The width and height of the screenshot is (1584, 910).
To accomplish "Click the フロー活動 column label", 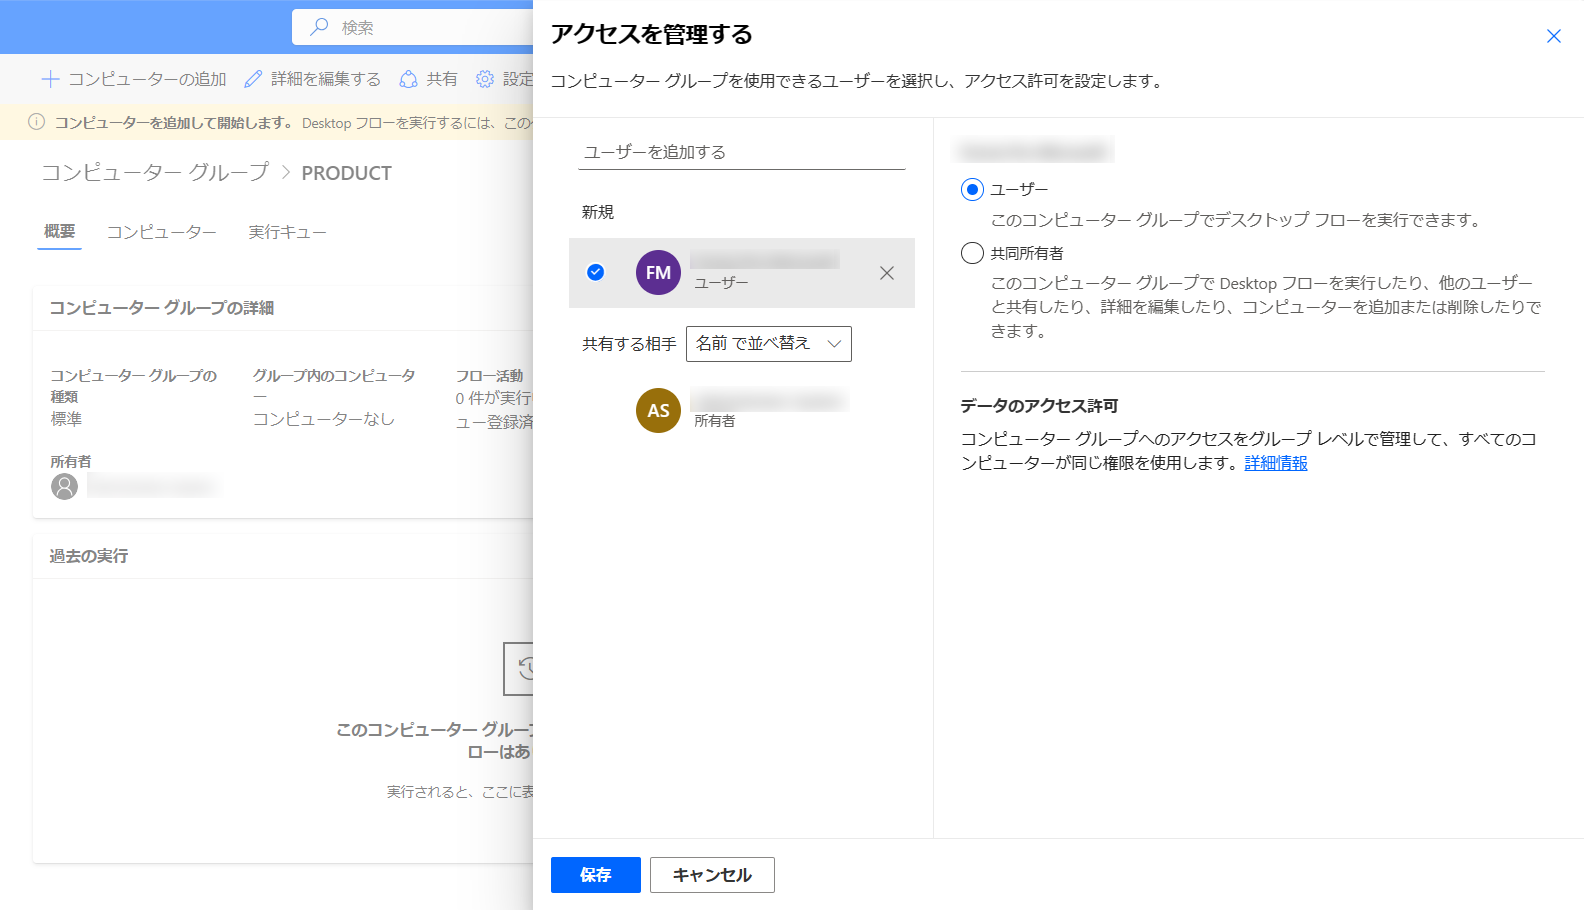I will [x=490, y=376].
